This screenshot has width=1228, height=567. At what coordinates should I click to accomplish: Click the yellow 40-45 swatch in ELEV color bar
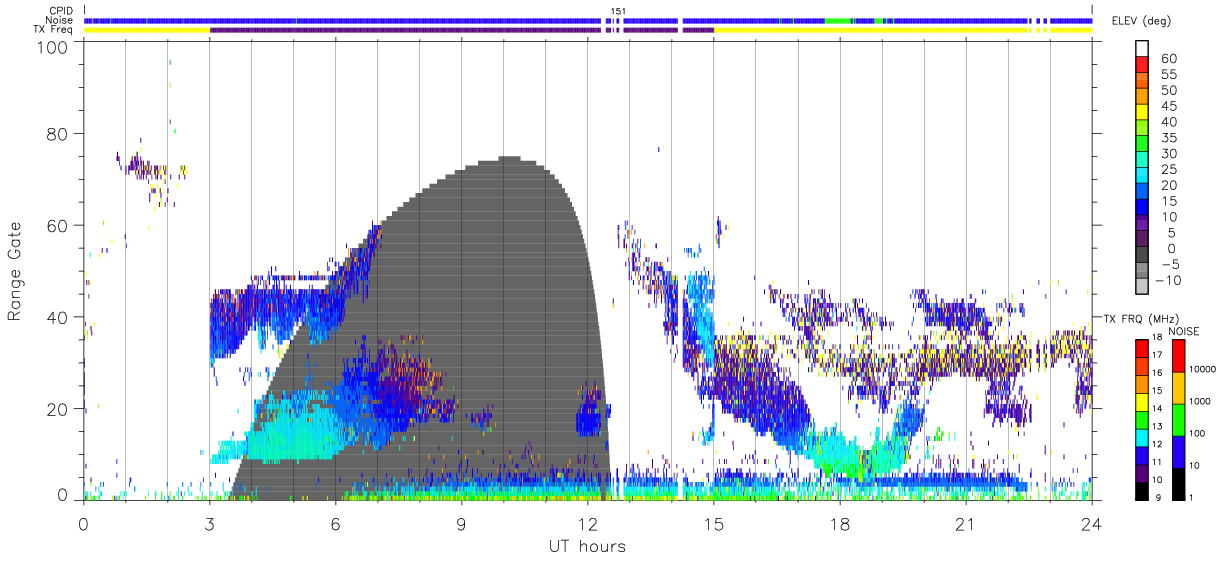(x=1143, y=112)
